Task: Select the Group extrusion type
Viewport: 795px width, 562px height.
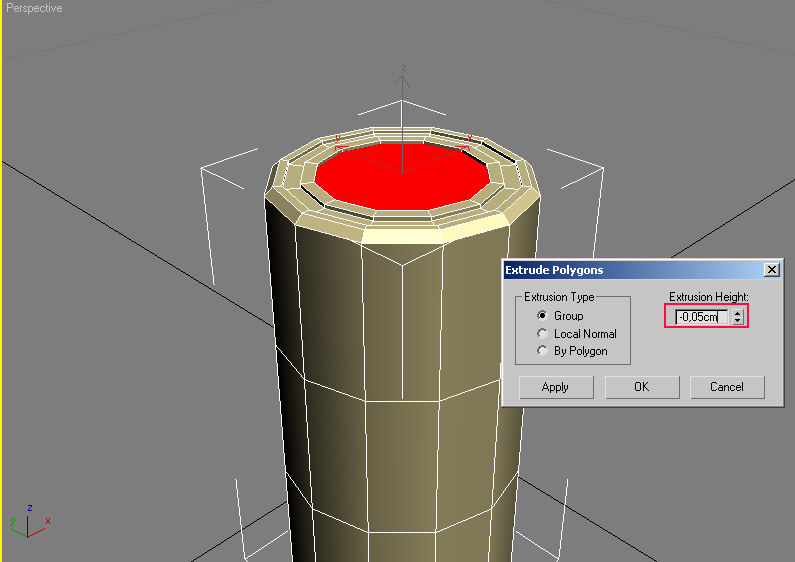Action: click(x=543, y=315)
